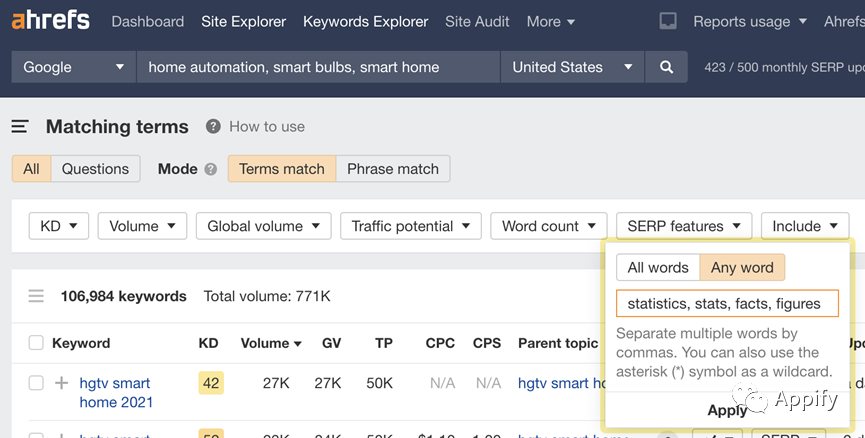This screenshot has height=438, width=865.
Task: Open the hgtv smart home parent topic link
Action: point(560,383)
